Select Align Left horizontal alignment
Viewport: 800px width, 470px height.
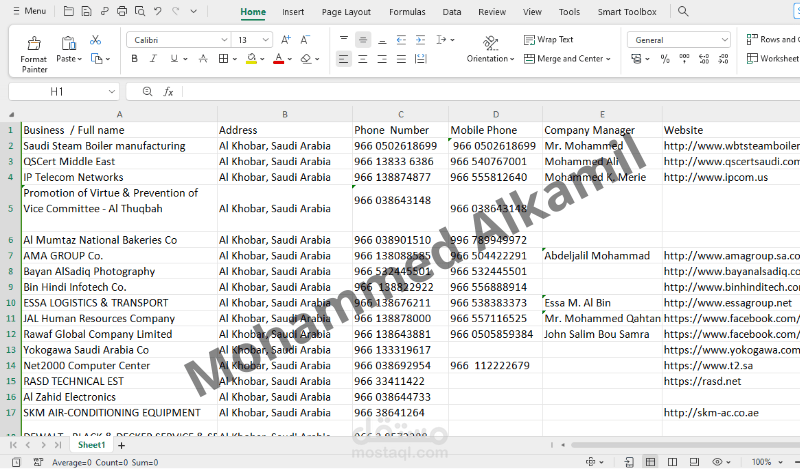click(x=344, y=59)
